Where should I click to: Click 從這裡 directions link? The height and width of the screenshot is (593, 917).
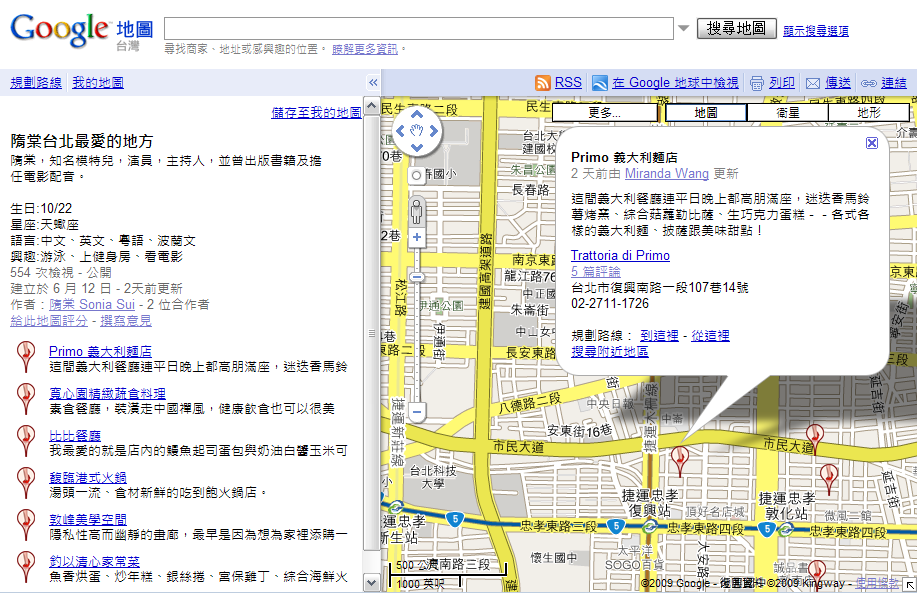click(x=711, y=335)
